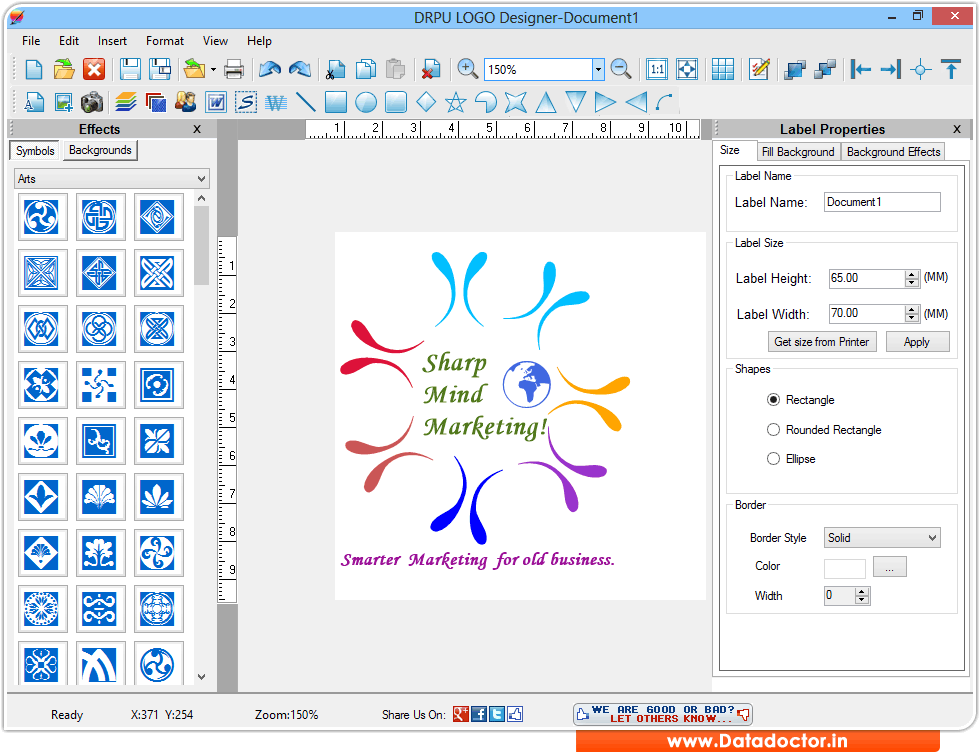Open the border color picker

click(889, 567)
